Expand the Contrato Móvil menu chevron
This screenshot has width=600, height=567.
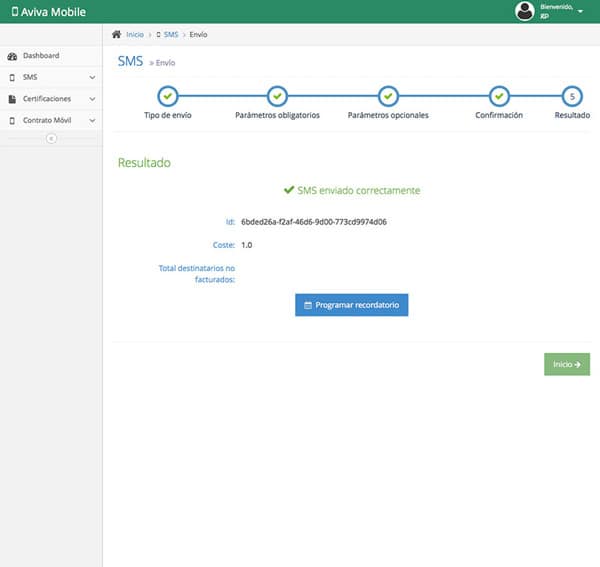[x=92, y=121]
